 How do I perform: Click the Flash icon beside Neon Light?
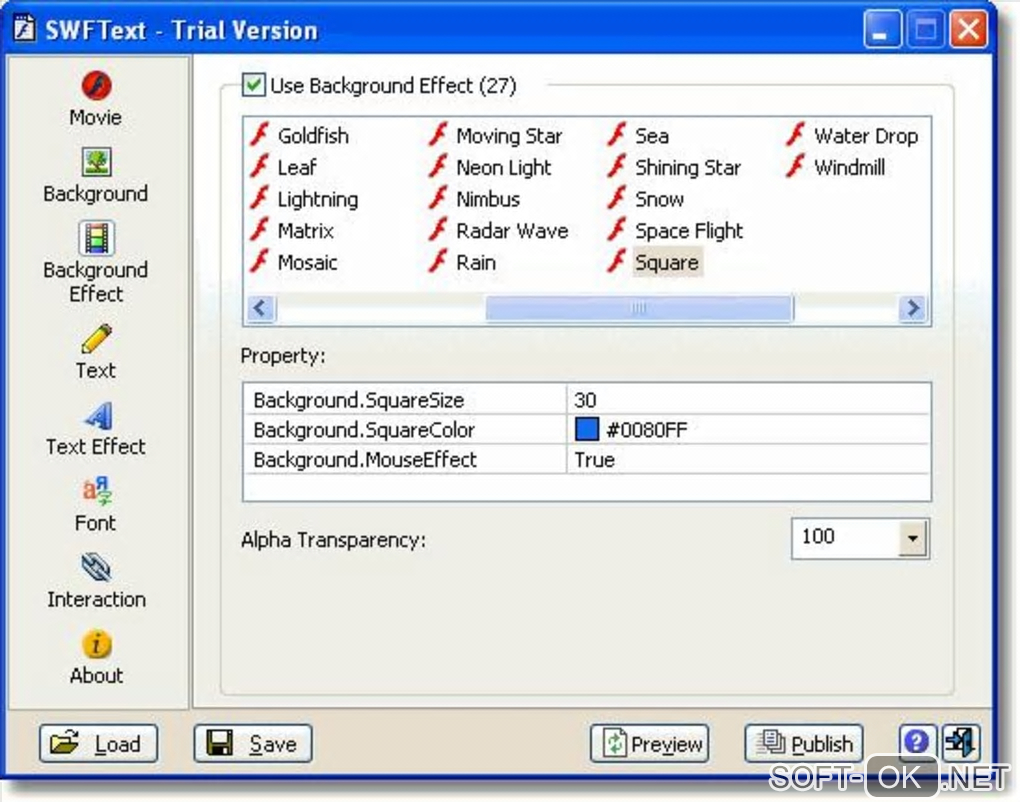[x=438, y=166]
